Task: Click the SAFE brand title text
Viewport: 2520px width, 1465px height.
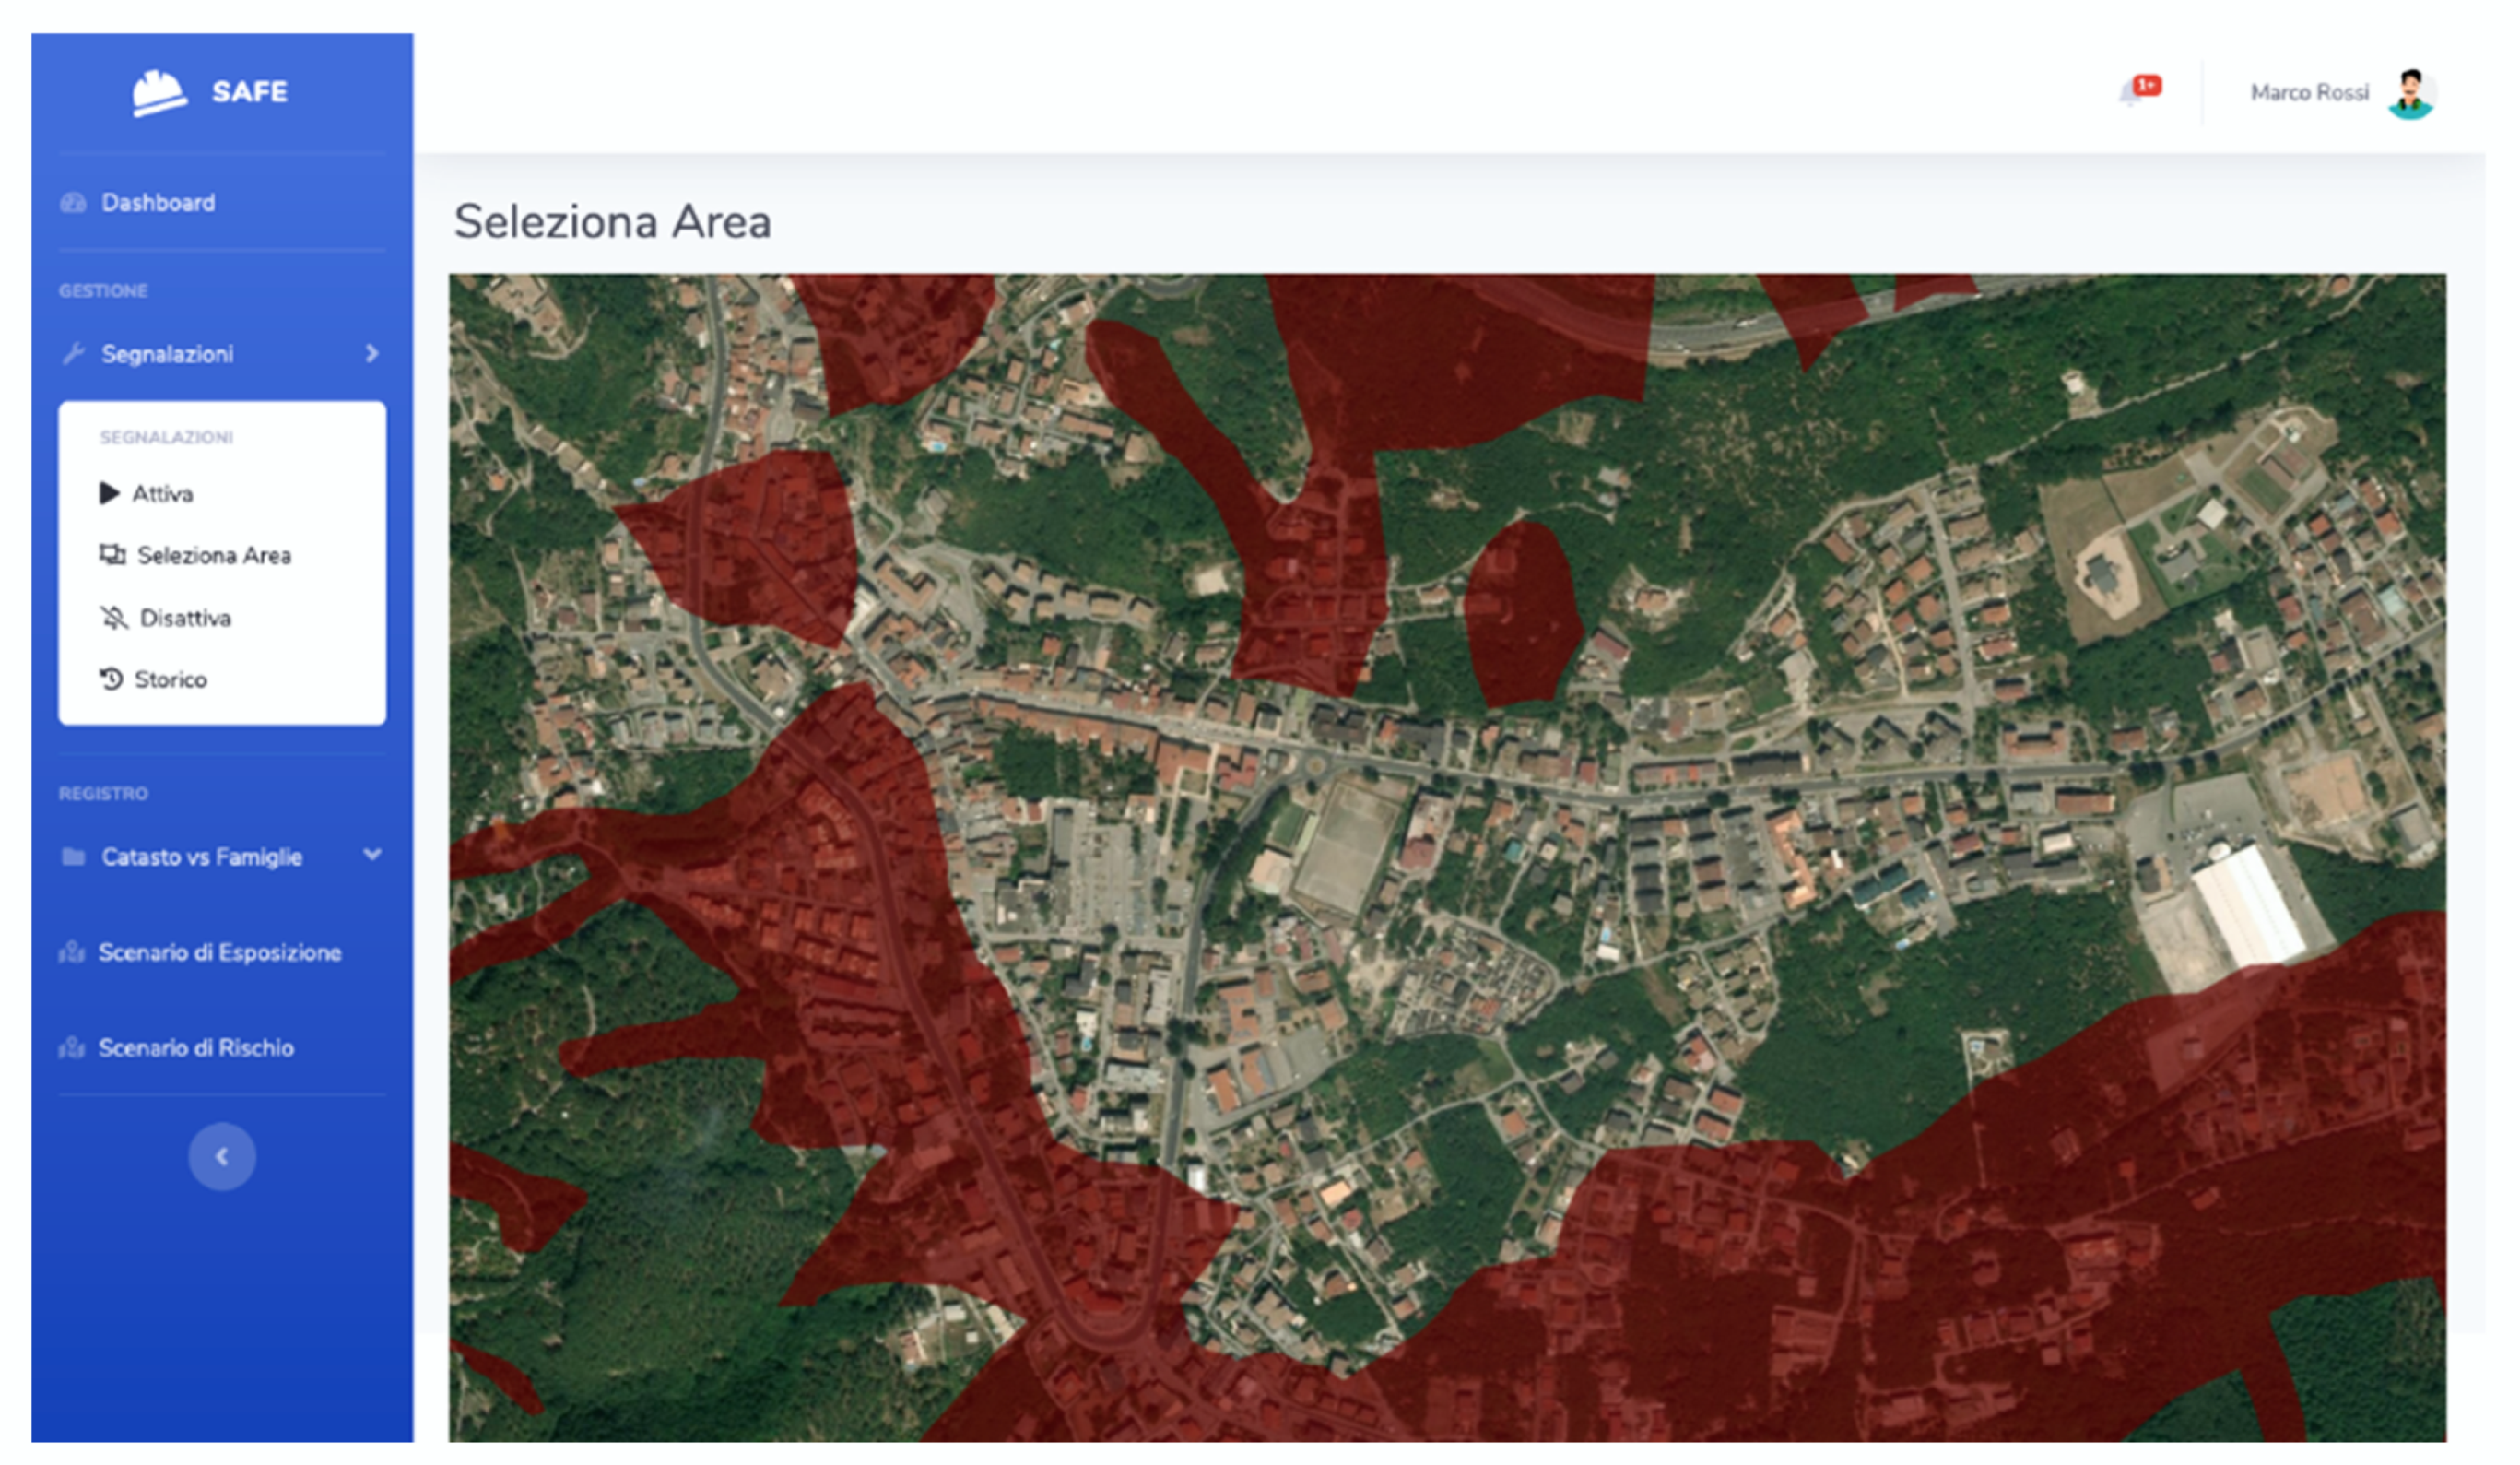Action: coord(249,92)
